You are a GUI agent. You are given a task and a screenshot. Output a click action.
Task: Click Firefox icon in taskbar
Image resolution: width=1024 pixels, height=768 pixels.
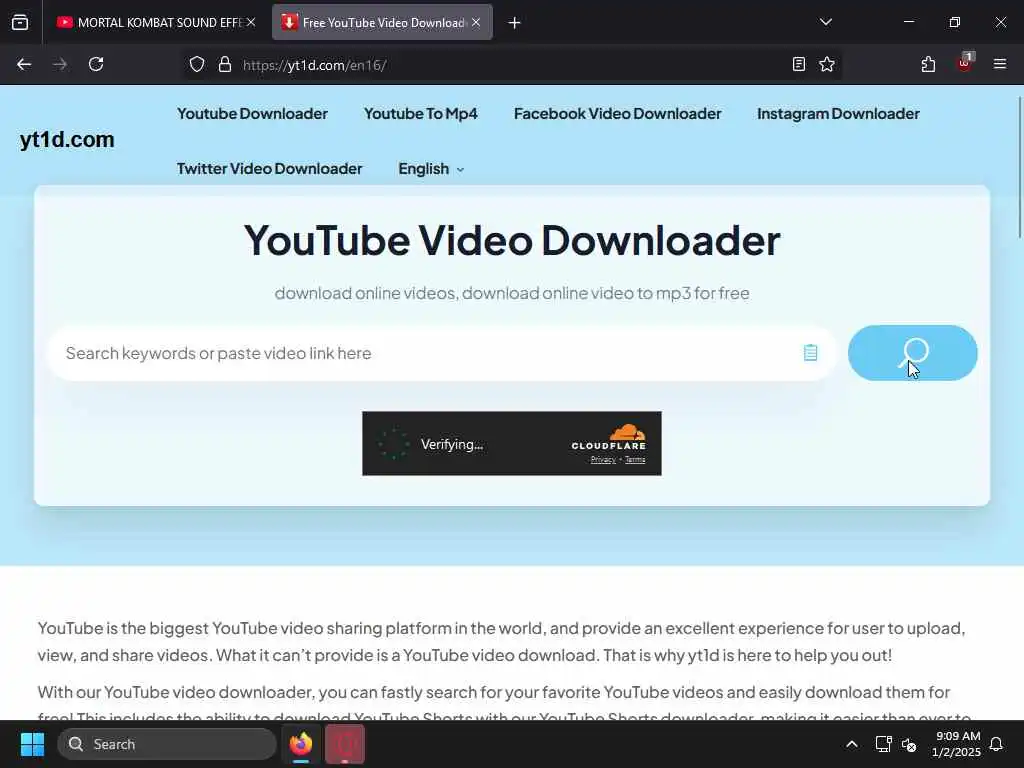click(301, 744)
